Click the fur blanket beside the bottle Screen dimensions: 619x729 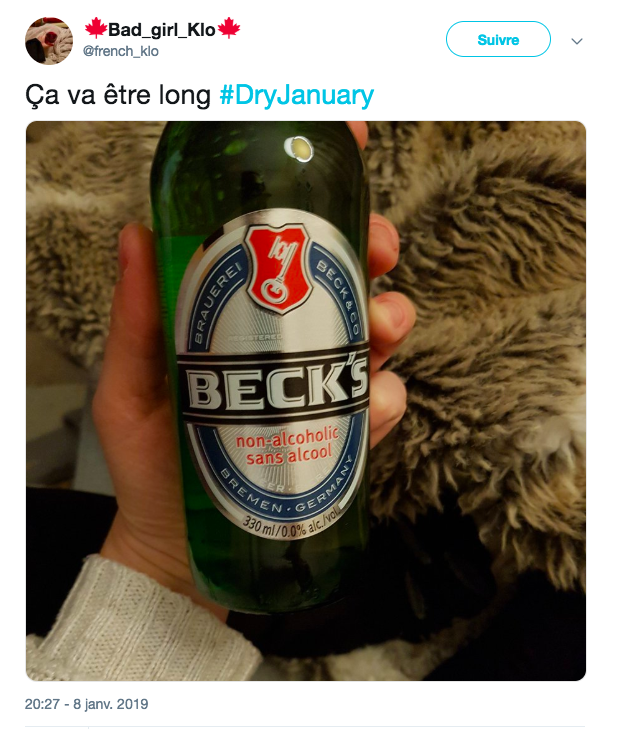[x=484, y=325]
